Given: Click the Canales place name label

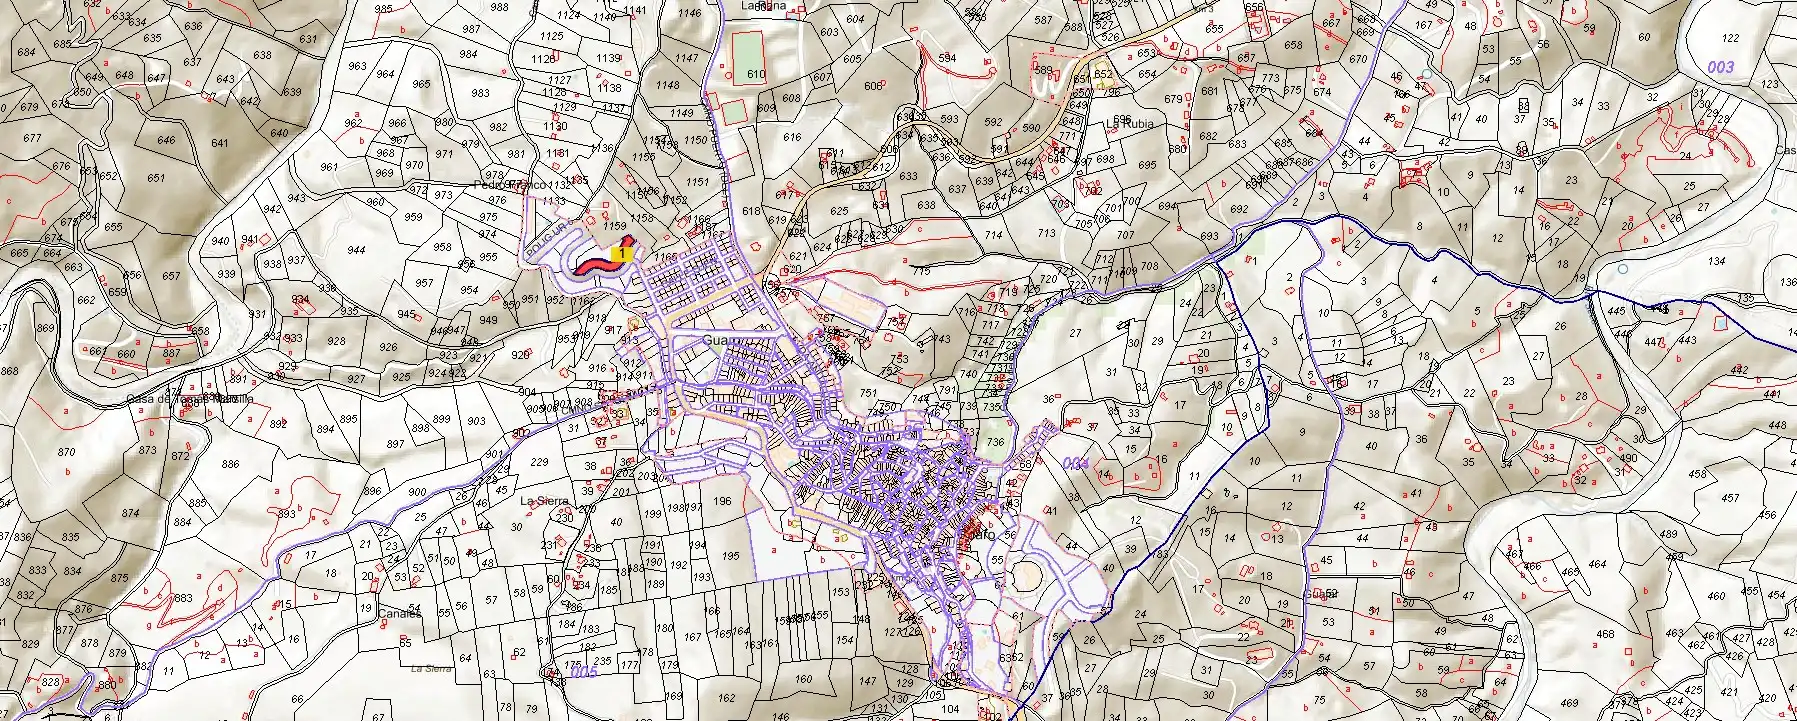Looking at the screenshot, I should (400, 613).
